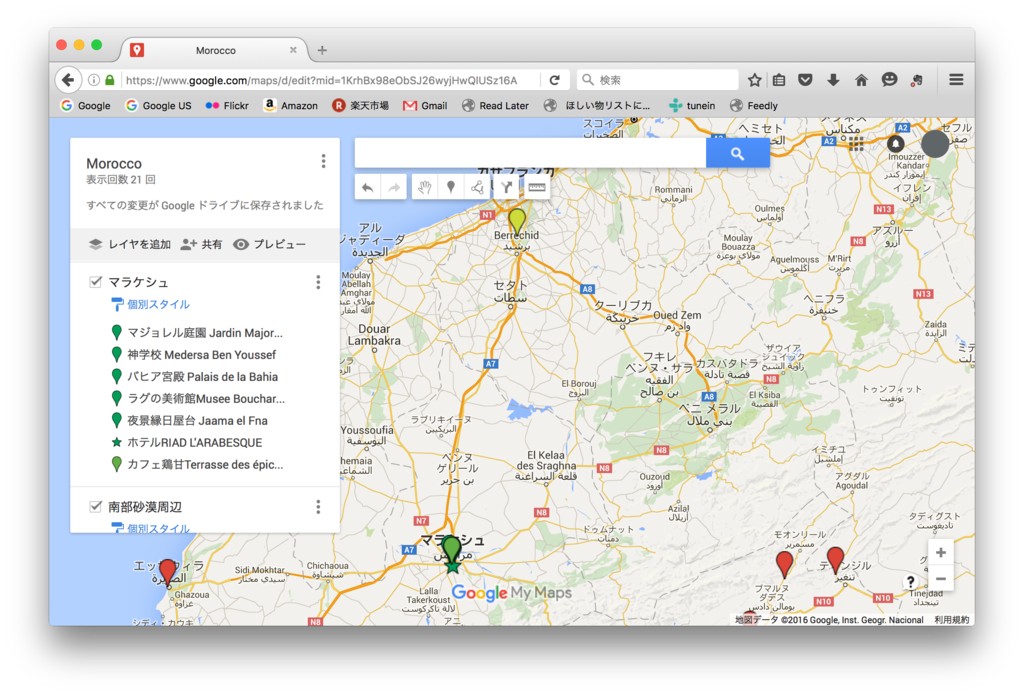Open the Google apps grid icon

[x=856, y=144]
